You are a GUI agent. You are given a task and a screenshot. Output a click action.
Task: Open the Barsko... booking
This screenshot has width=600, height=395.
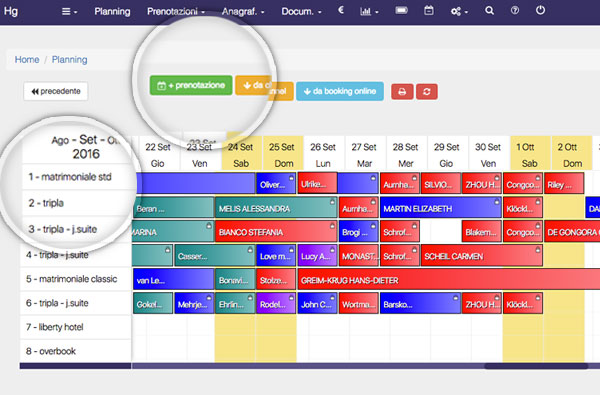click(x=420, y=304)
